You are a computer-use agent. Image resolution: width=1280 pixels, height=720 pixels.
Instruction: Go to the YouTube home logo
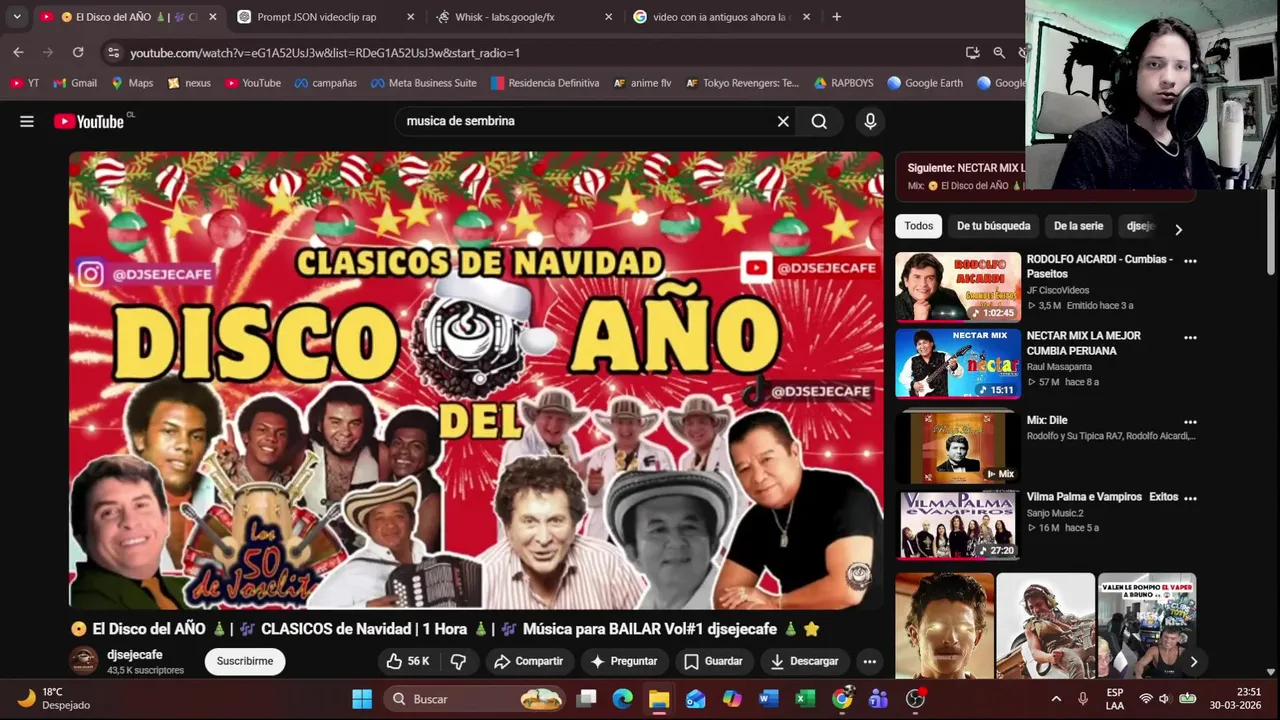tap(89, 121)
